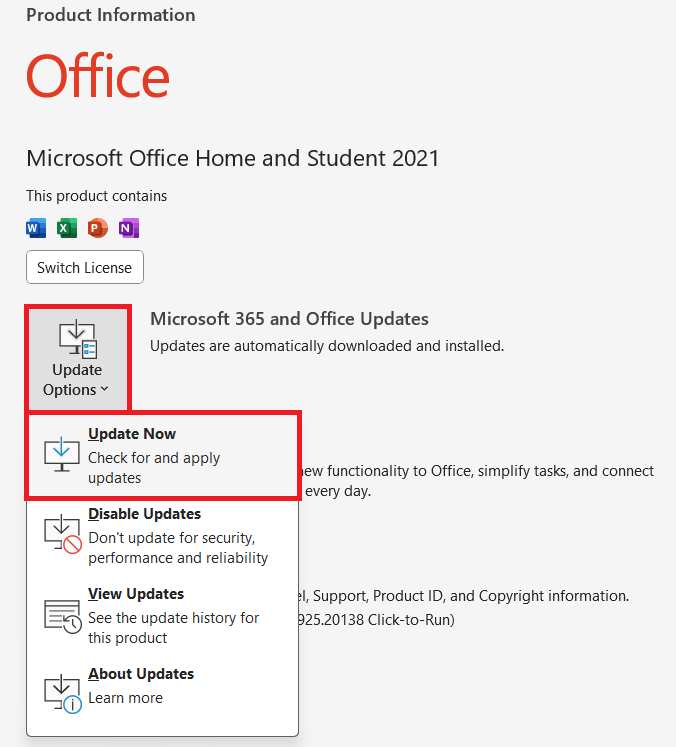
Task: Click 'Updates are automatically downloaded and installed.' text
Action: pos(327,346)
